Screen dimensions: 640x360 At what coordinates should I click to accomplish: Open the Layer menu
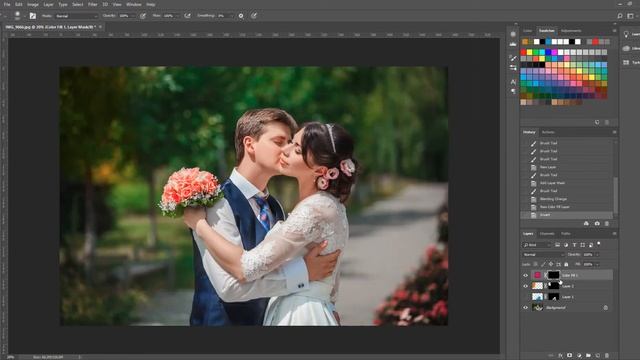(x=48, y=4)
